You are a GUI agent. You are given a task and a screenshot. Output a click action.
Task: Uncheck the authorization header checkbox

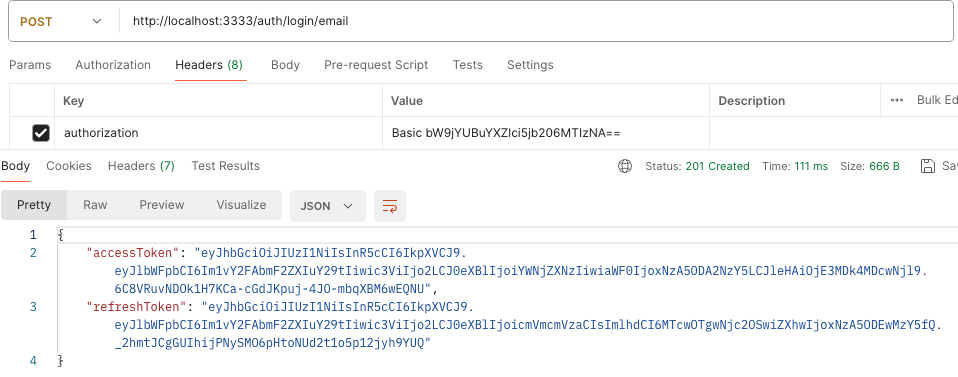tap(40, 133)
